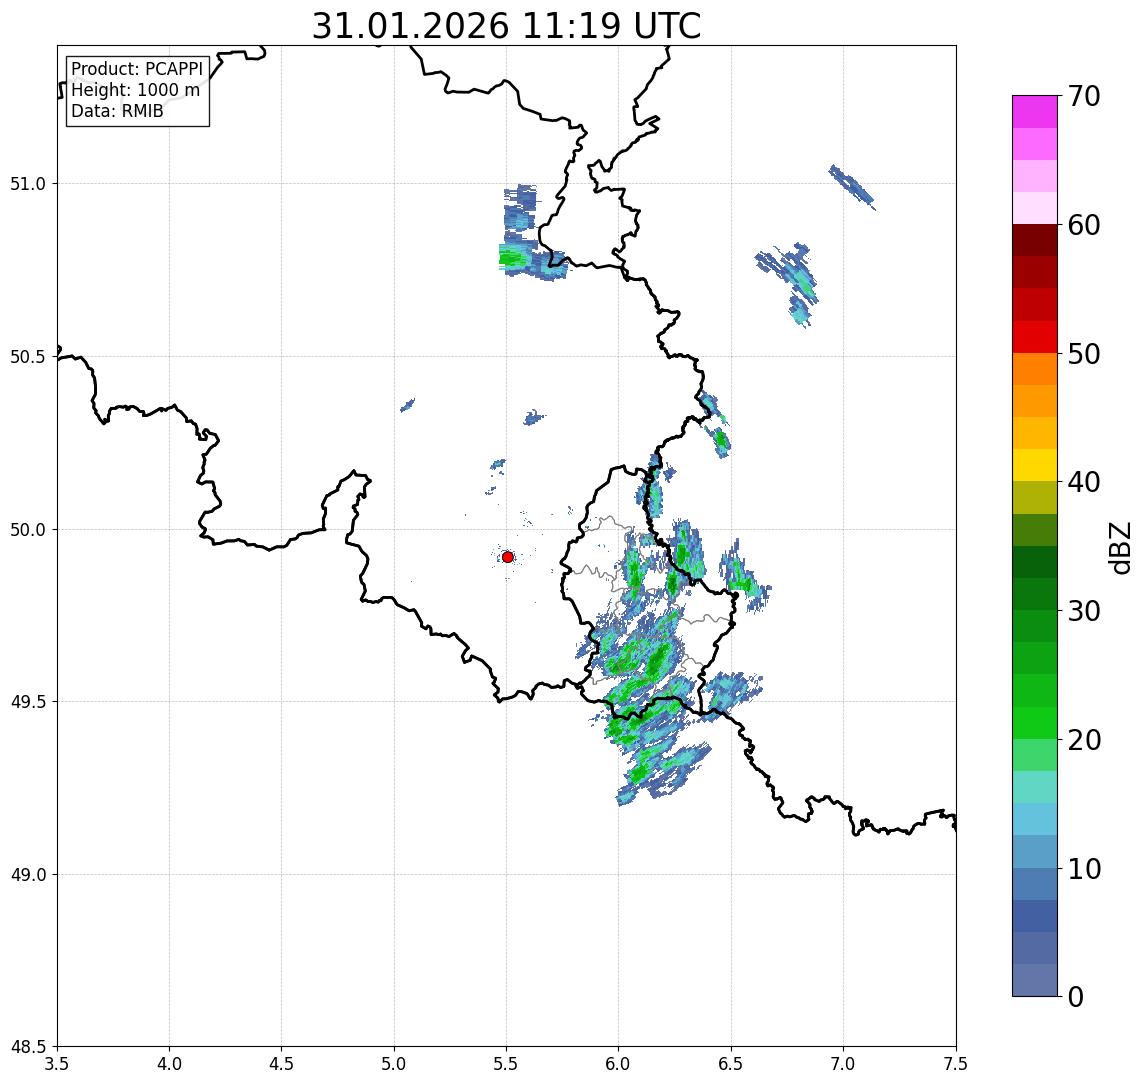Click the yellow colorbar segment above 40
Image resolution: width=1145 pixels, height=1084 pixels.
click(x=1035, y=465)
